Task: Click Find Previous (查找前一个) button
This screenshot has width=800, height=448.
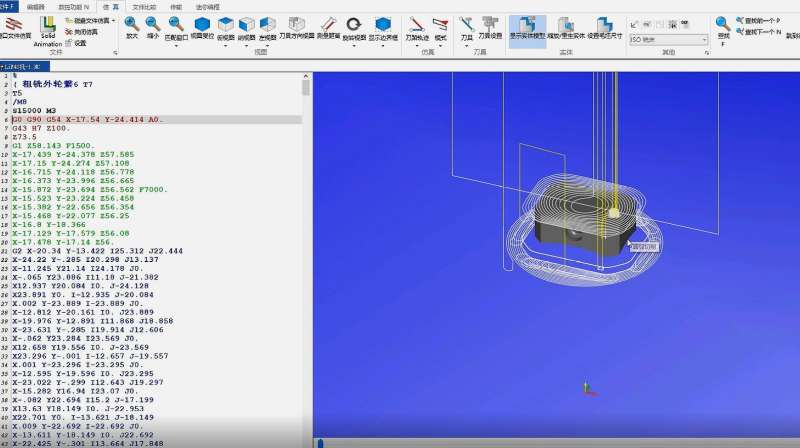Action: 762,19
